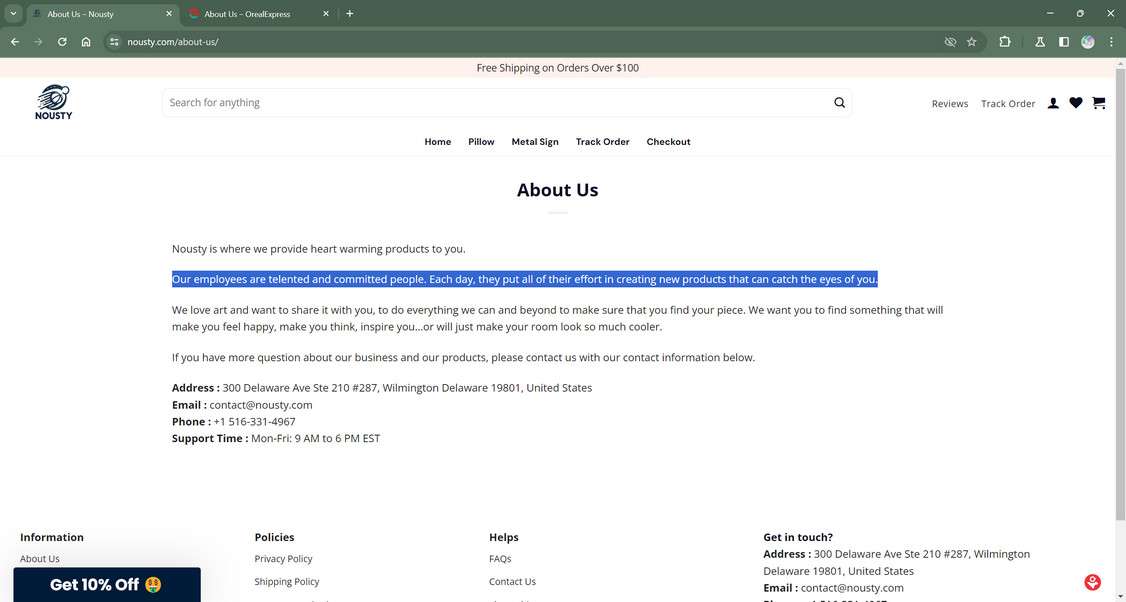Click the shopping cart icon
The image size is (1126, 602).
tap(1098, 103)
